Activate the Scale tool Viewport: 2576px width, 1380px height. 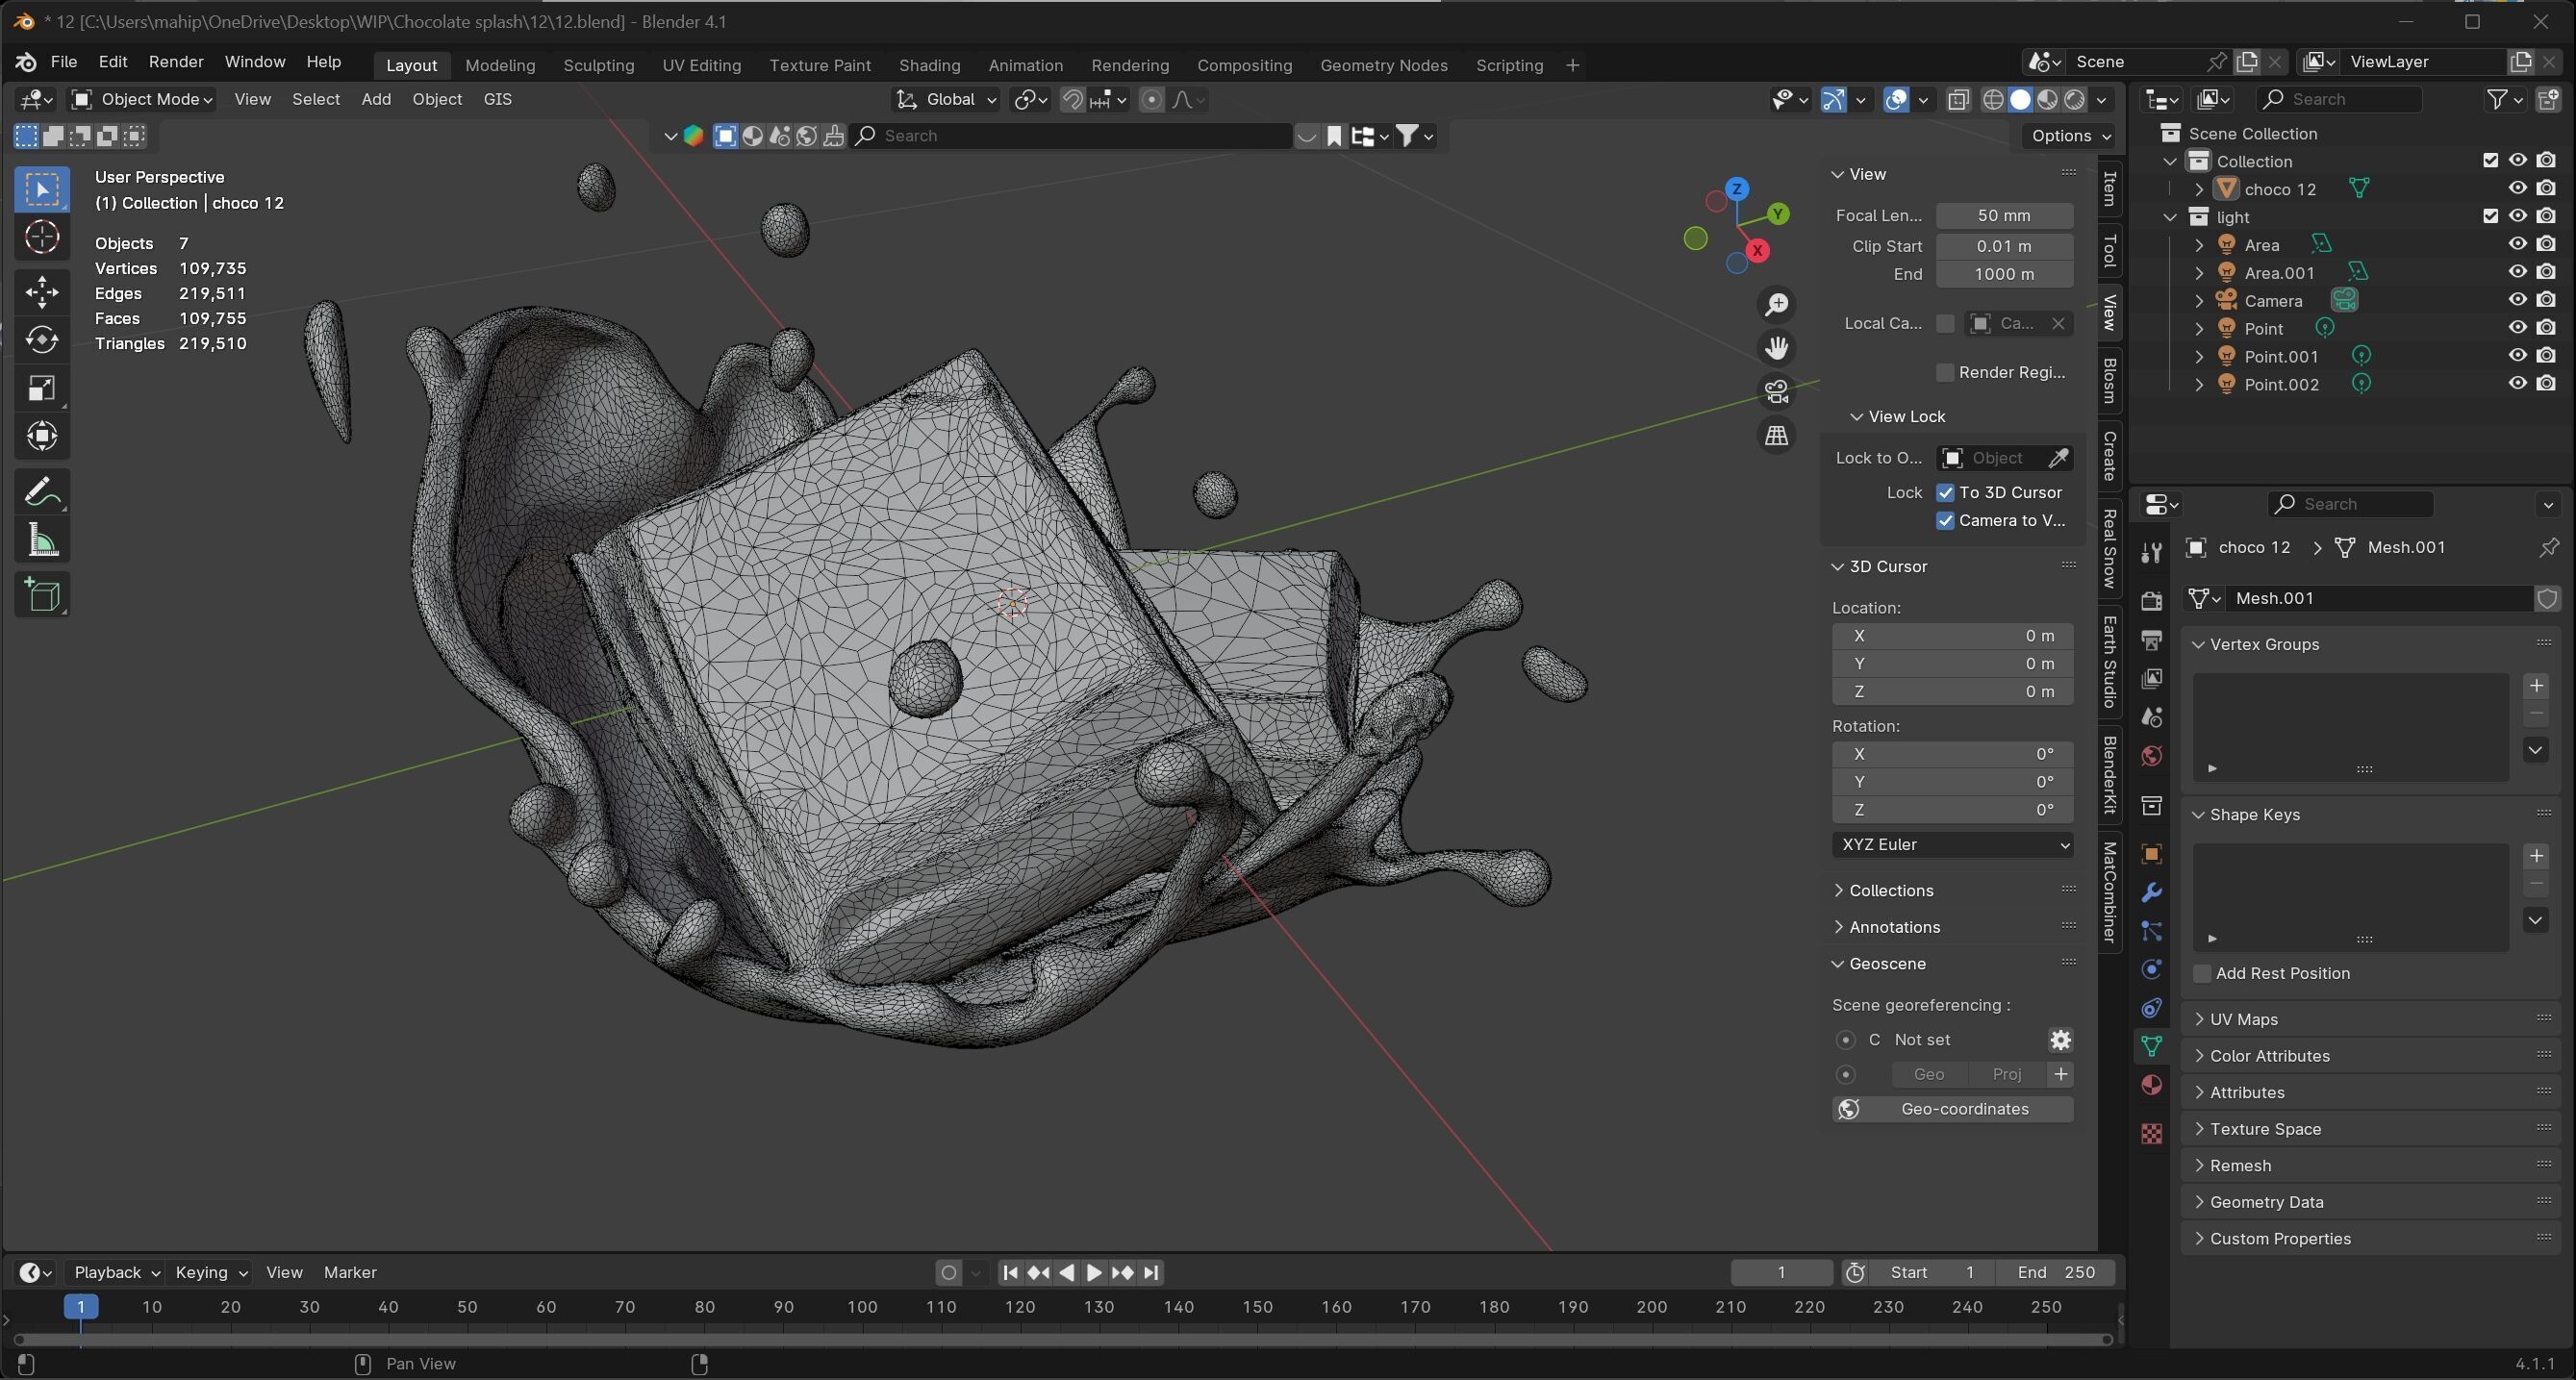coord(42,388)
